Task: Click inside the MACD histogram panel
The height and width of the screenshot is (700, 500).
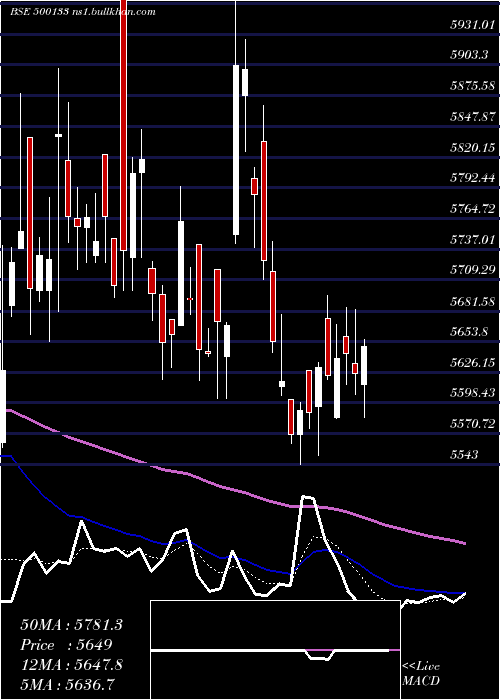Action: tap(275, 650)
